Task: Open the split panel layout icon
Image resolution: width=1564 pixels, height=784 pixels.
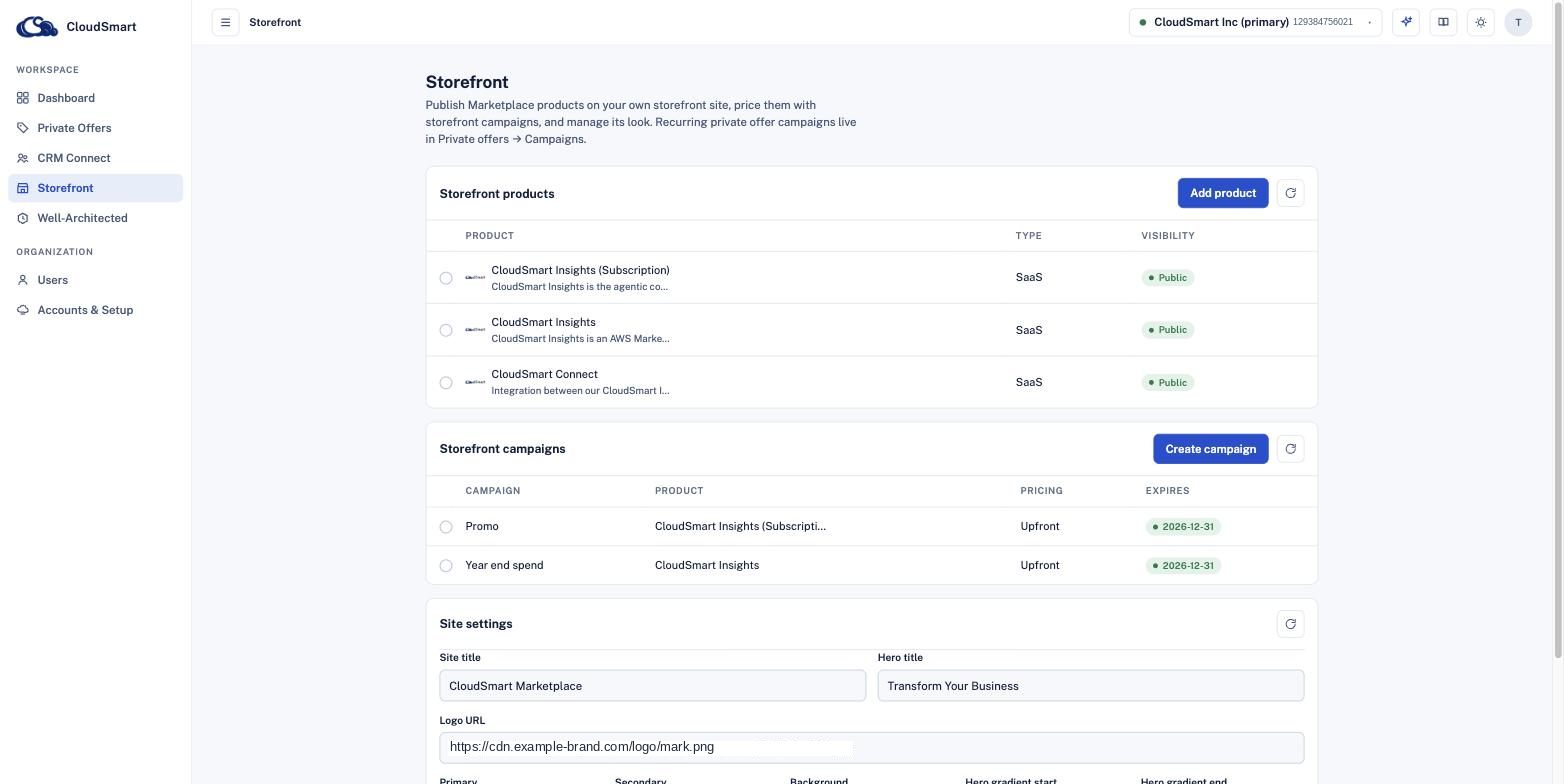Action: (x=1443, y=22)
